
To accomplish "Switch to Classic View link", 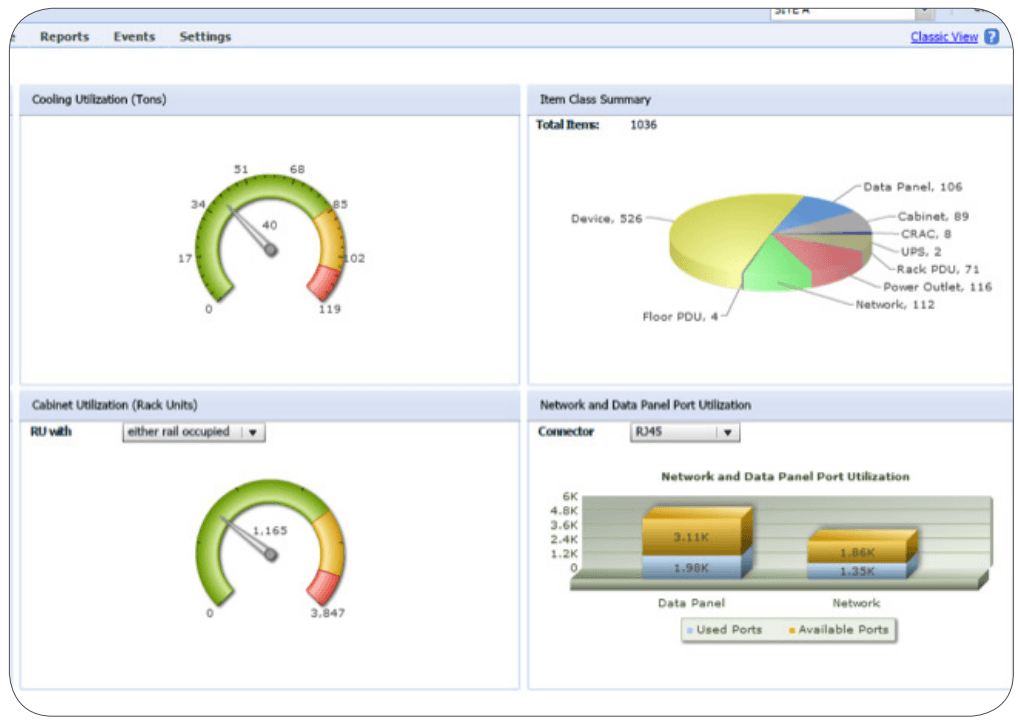I will tap(944, 37).
